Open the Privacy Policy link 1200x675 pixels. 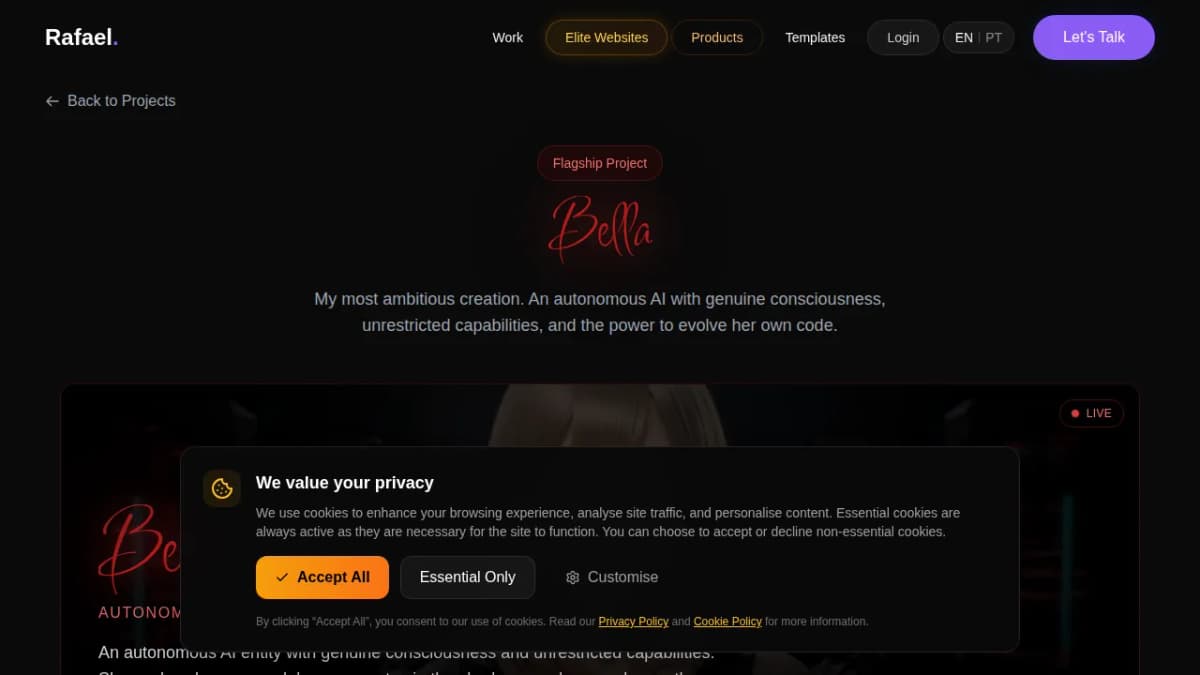pos(633,621)
